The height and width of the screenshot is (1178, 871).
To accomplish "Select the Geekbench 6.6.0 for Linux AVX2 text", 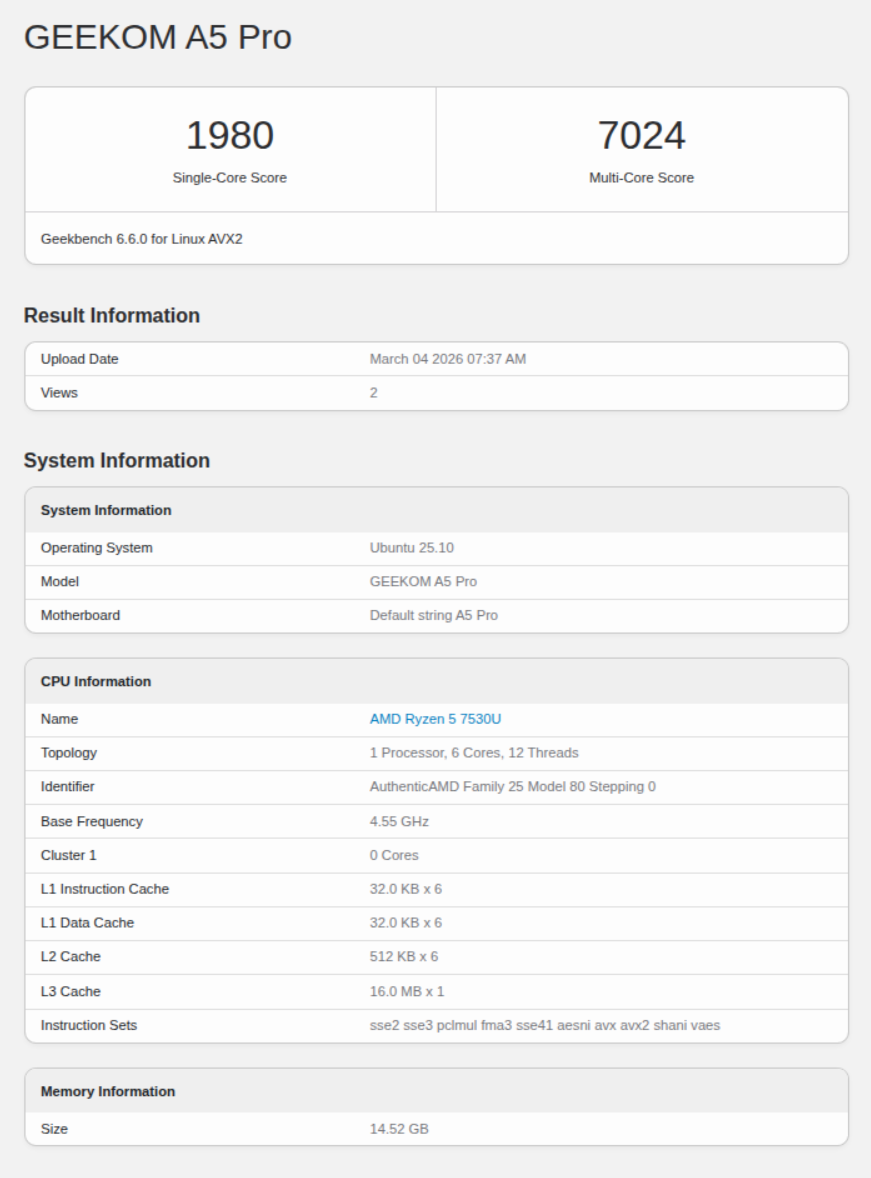I will [141, 240].
